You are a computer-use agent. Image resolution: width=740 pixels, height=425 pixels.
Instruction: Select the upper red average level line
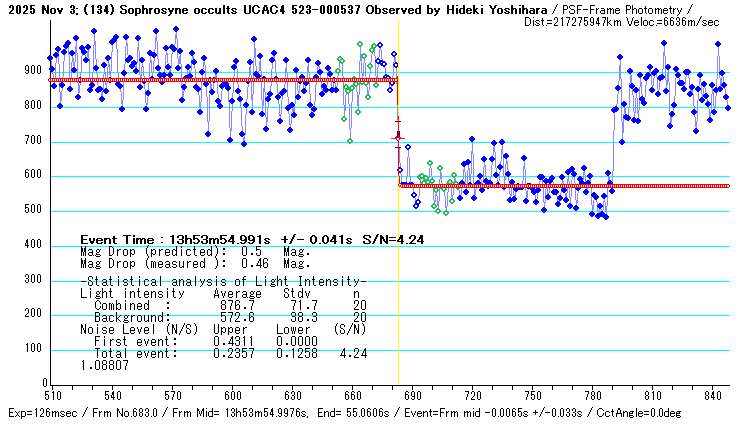tap(220, 80)
